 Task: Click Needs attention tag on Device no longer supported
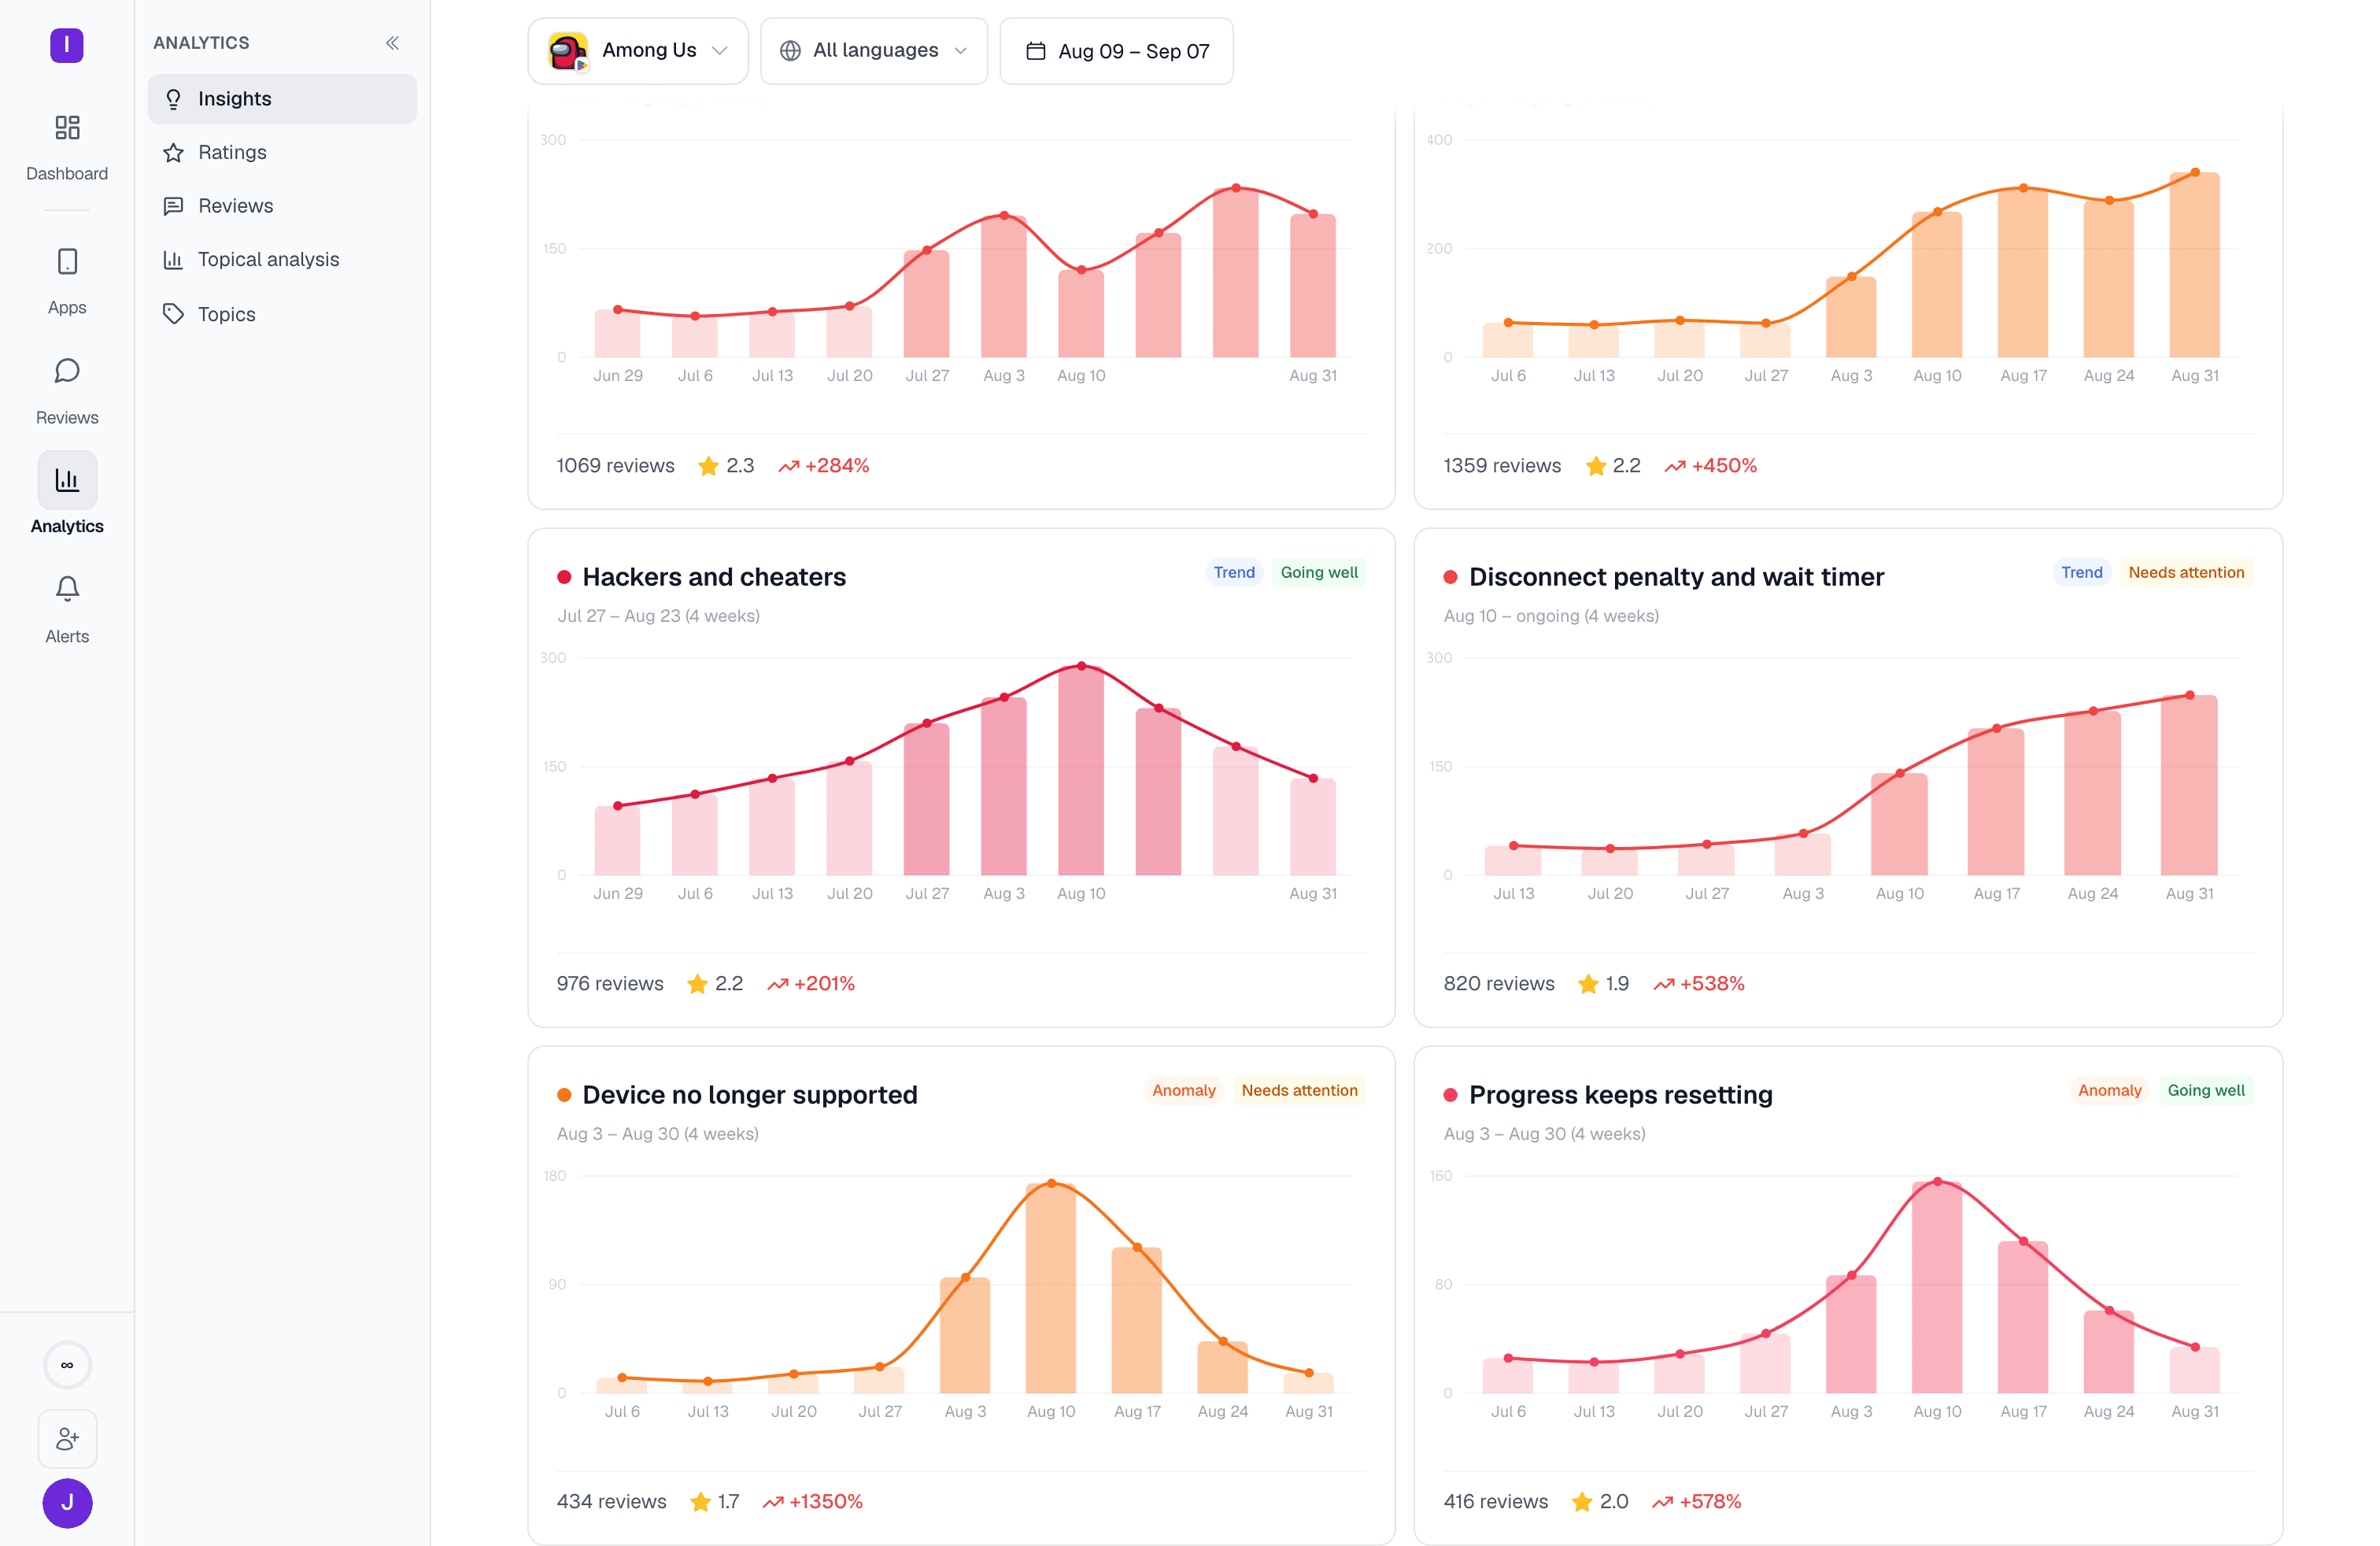tap(1299, 1090)
